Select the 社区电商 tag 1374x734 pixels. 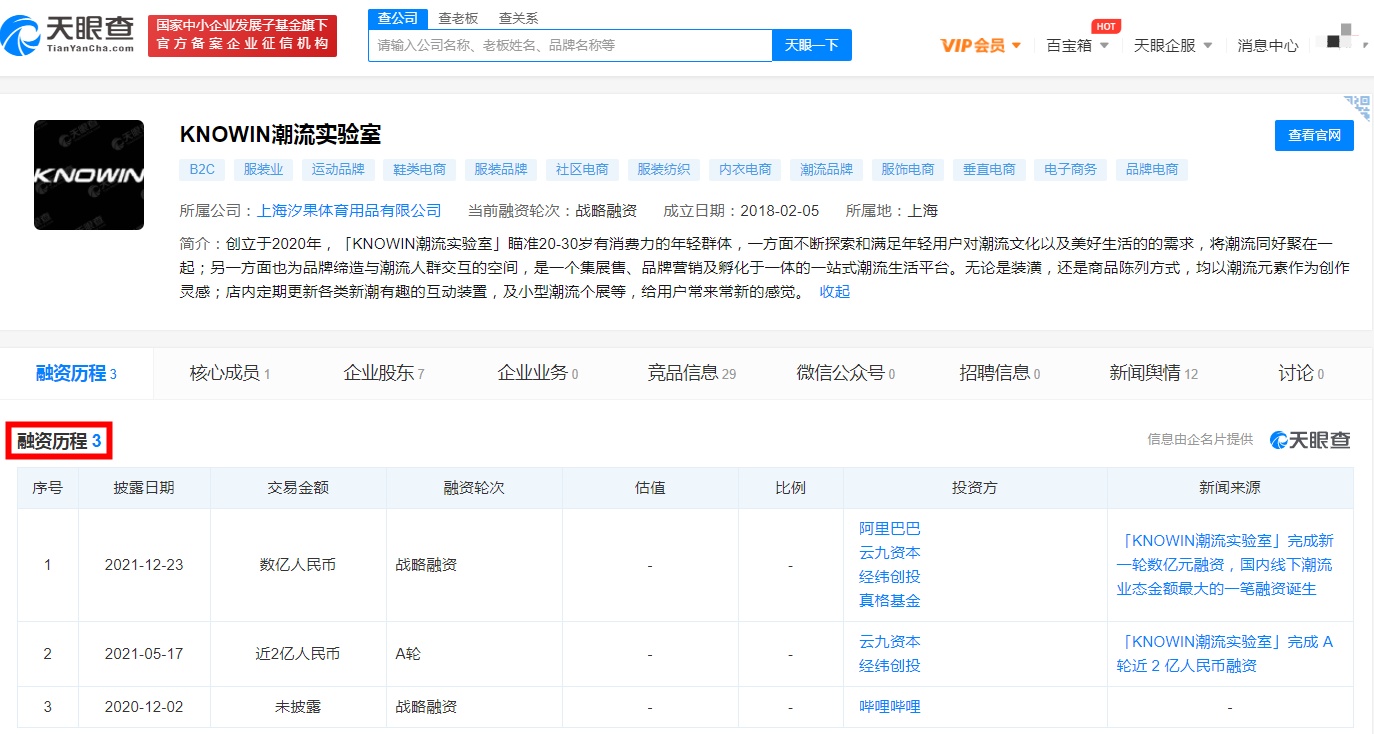[x=582, y=169]
